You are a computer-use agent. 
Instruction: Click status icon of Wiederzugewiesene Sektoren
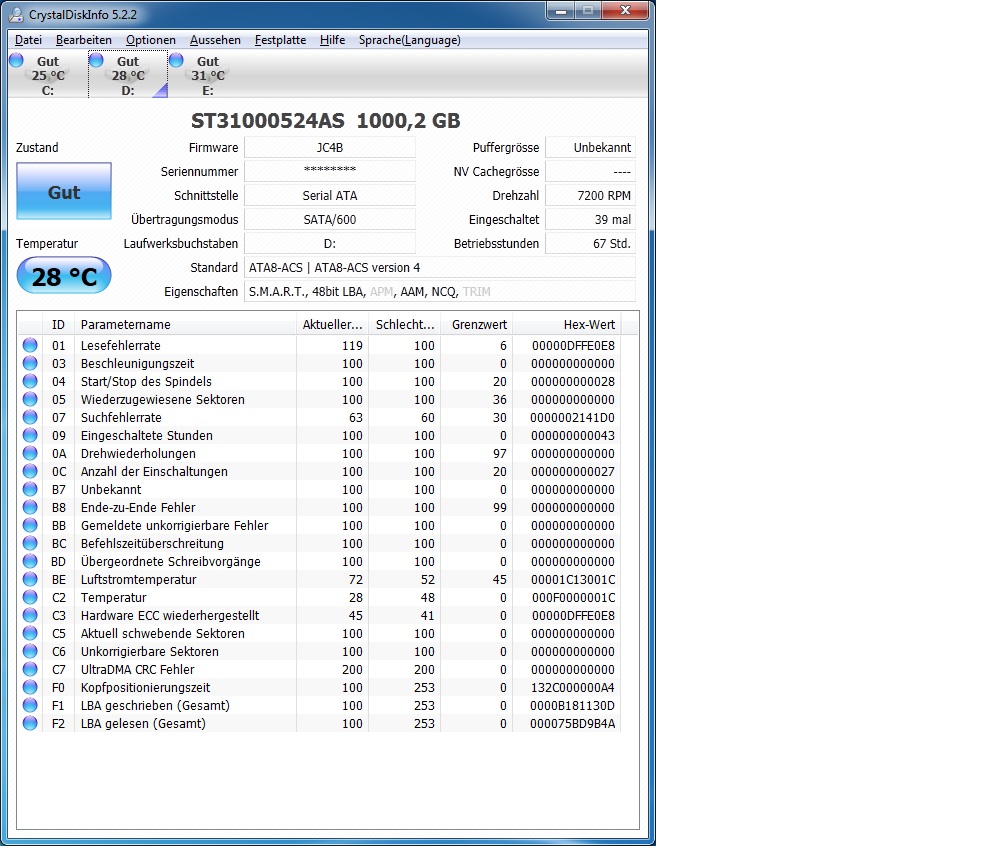pyautogui.click(x=30, y=399)
